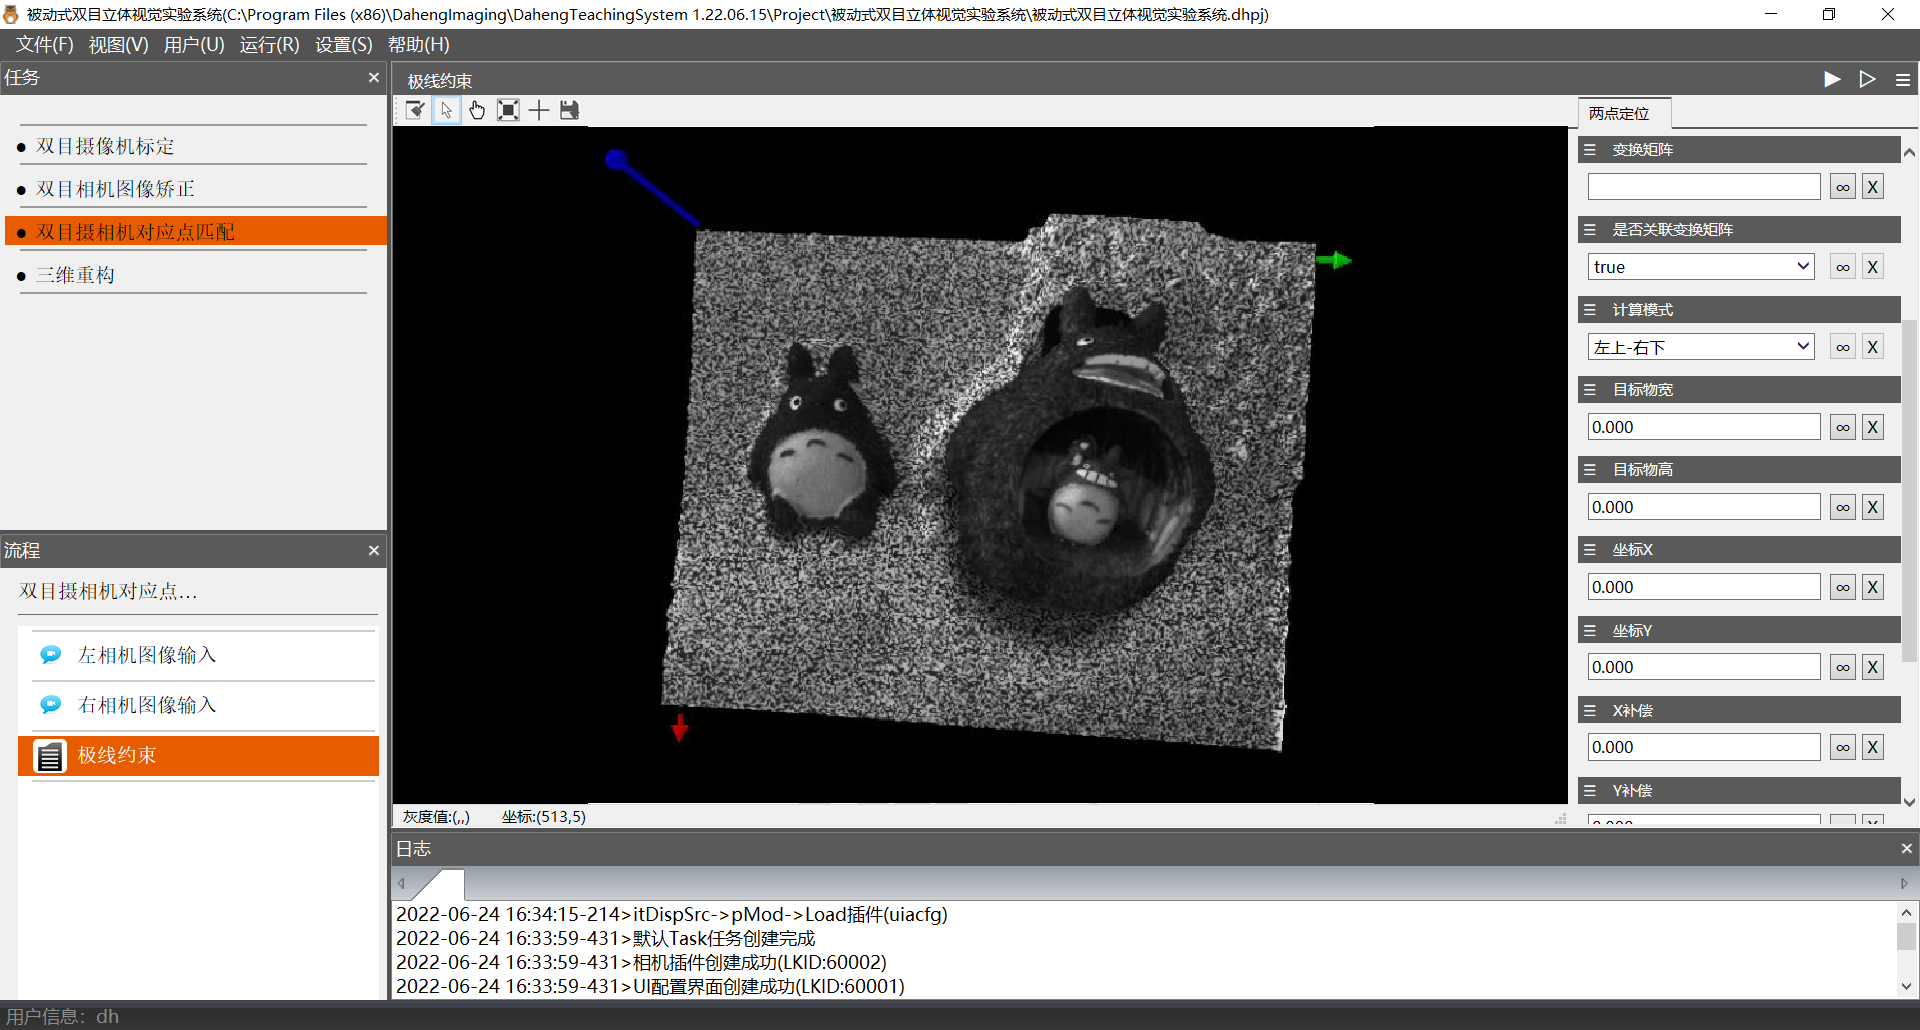Click X button beside 坐标X field

[1873, 587]
